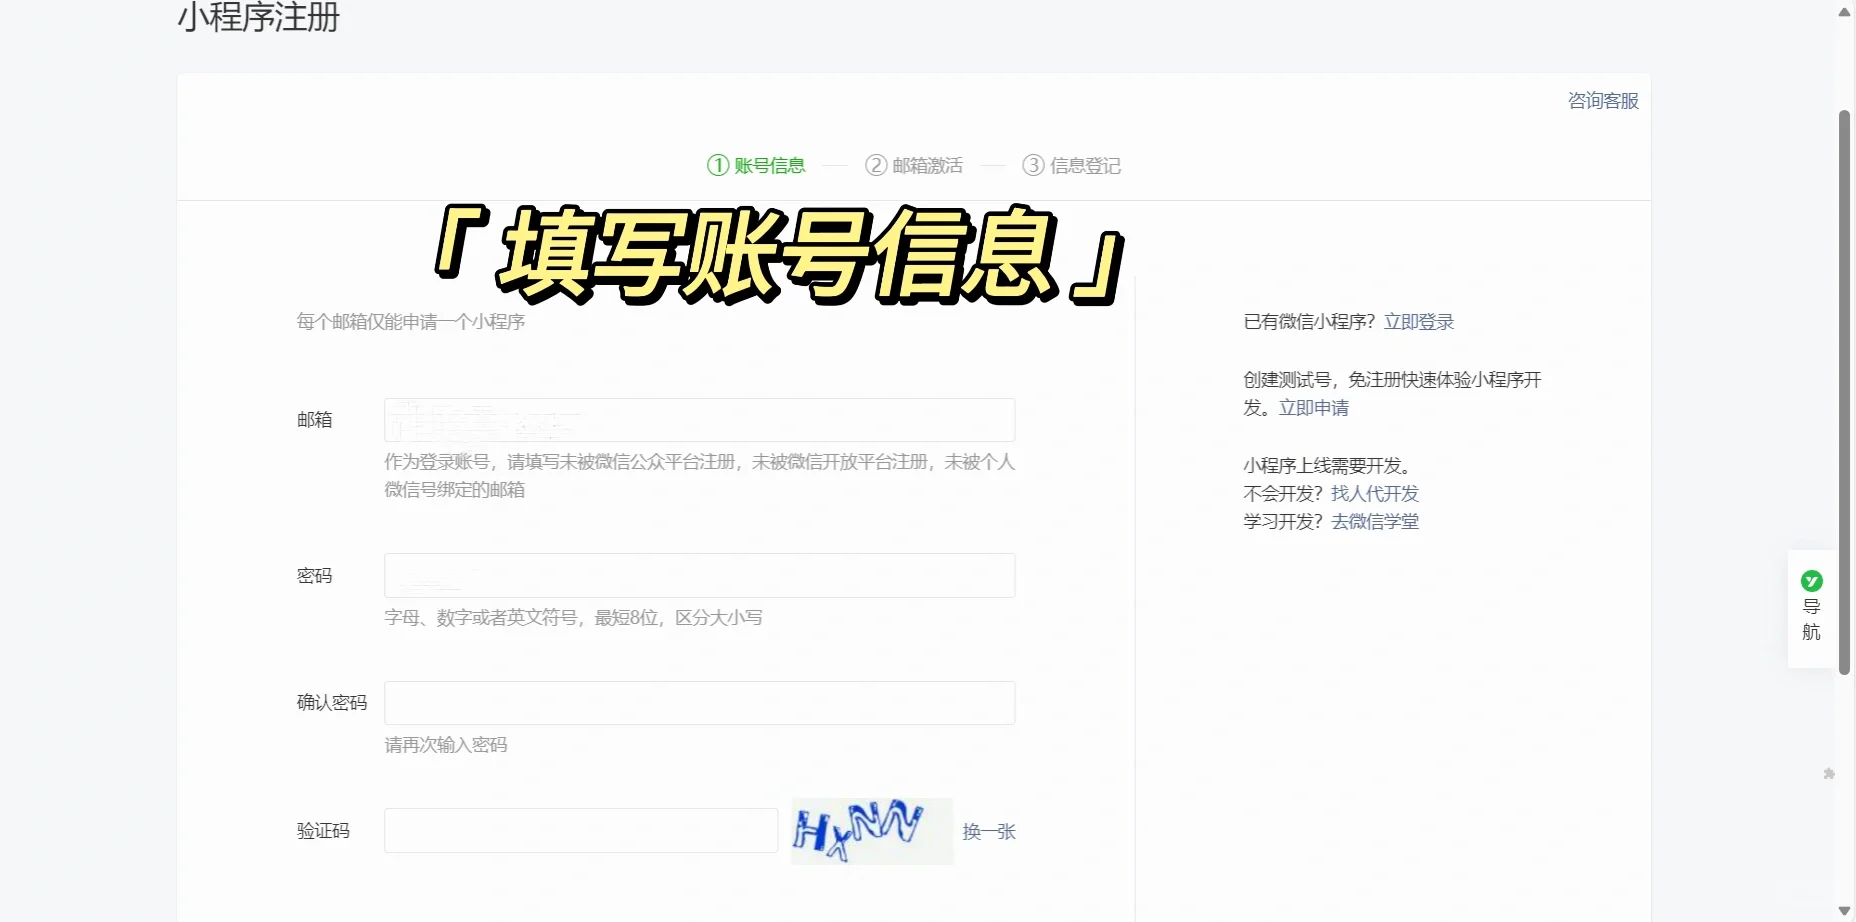Click the scrollbar down arrow
Image resolution: width=1856 pixels, height=922 pixels.
[1845, 910]
